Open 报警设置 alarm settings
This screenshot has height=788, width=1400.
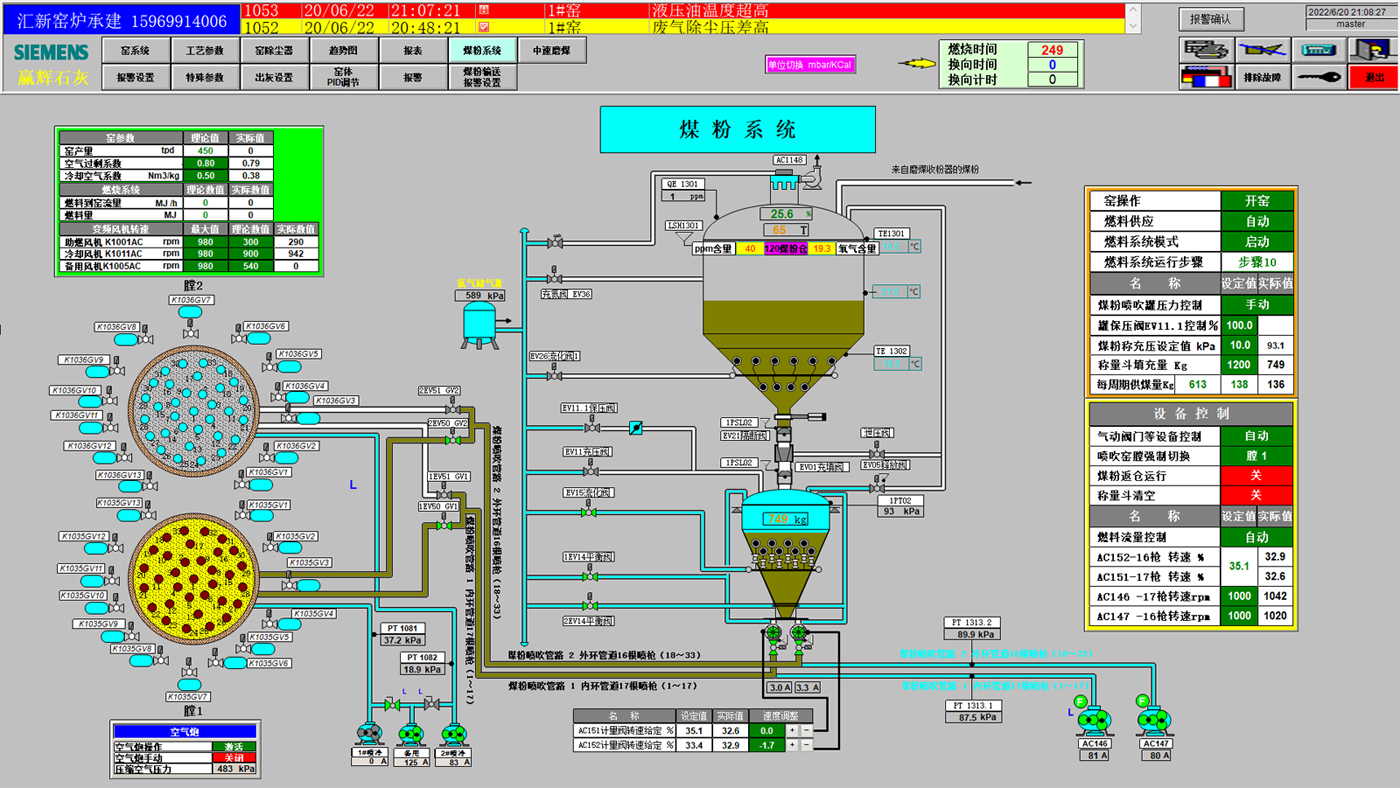point(135,77)
